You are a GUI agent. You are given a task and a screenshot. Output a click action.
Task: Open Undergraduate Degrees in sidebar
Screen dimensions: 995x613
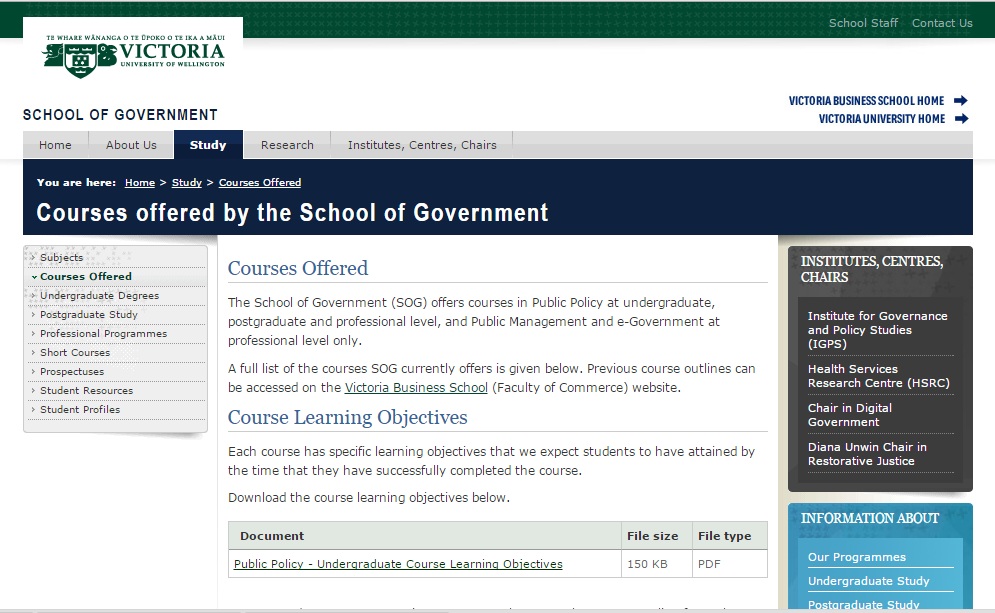pos(100,296)
